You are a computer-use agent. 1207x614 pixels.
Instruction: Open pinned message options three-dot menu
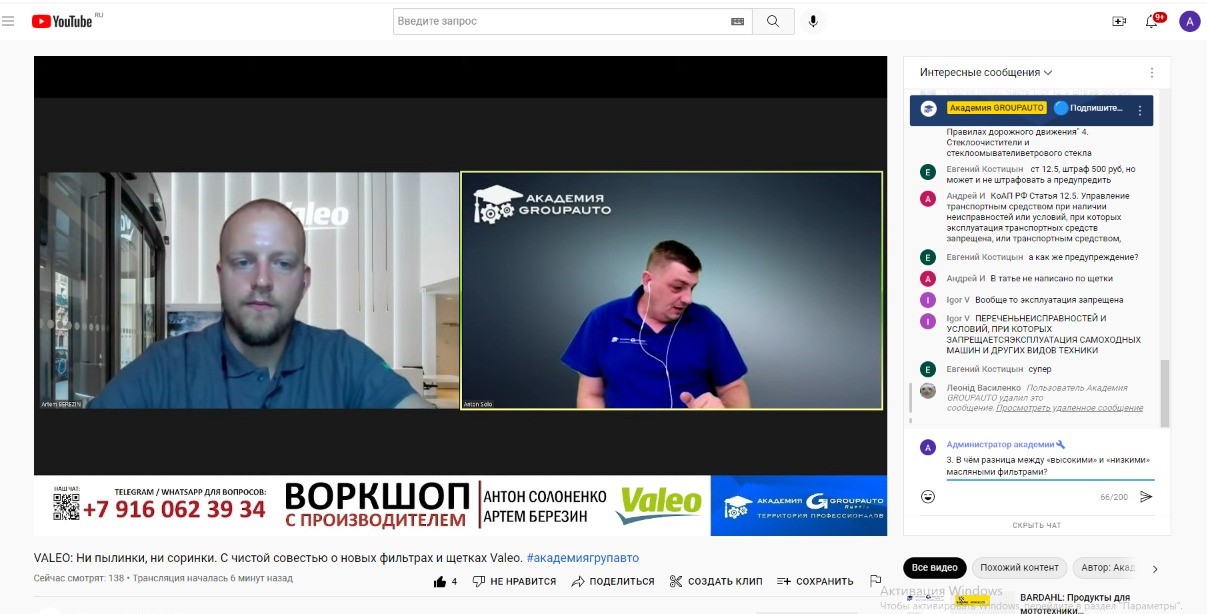tap(1140, 110)
